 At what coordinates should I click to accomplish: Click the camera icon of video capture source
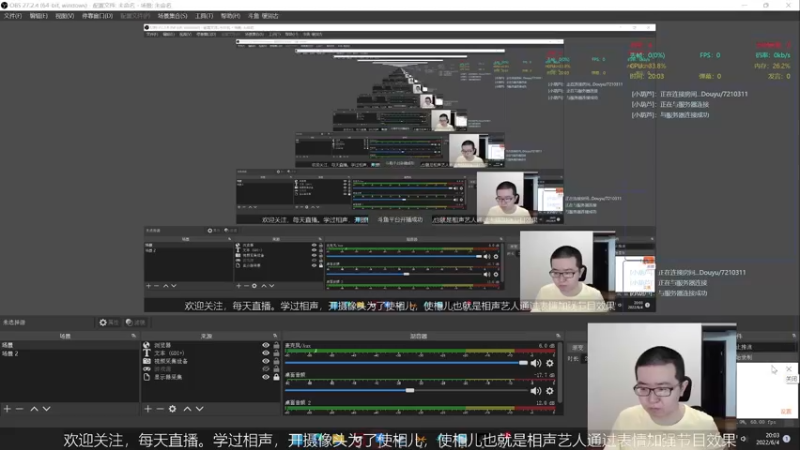tap(146, 361)
